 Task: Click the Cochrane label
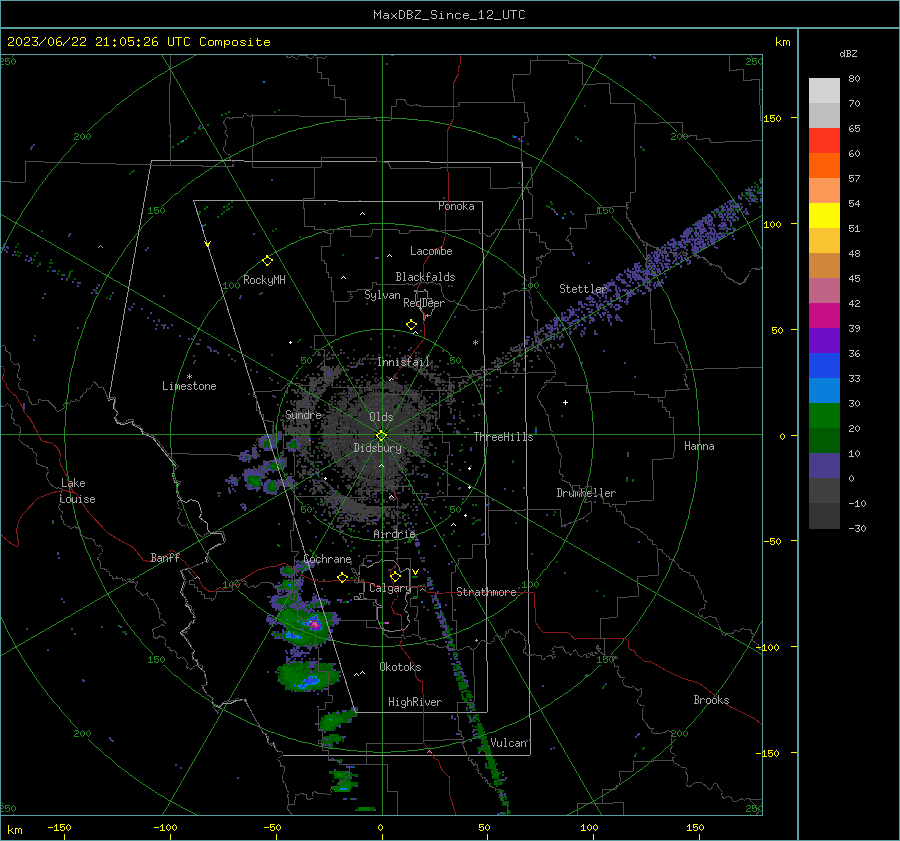click(327, 559)
